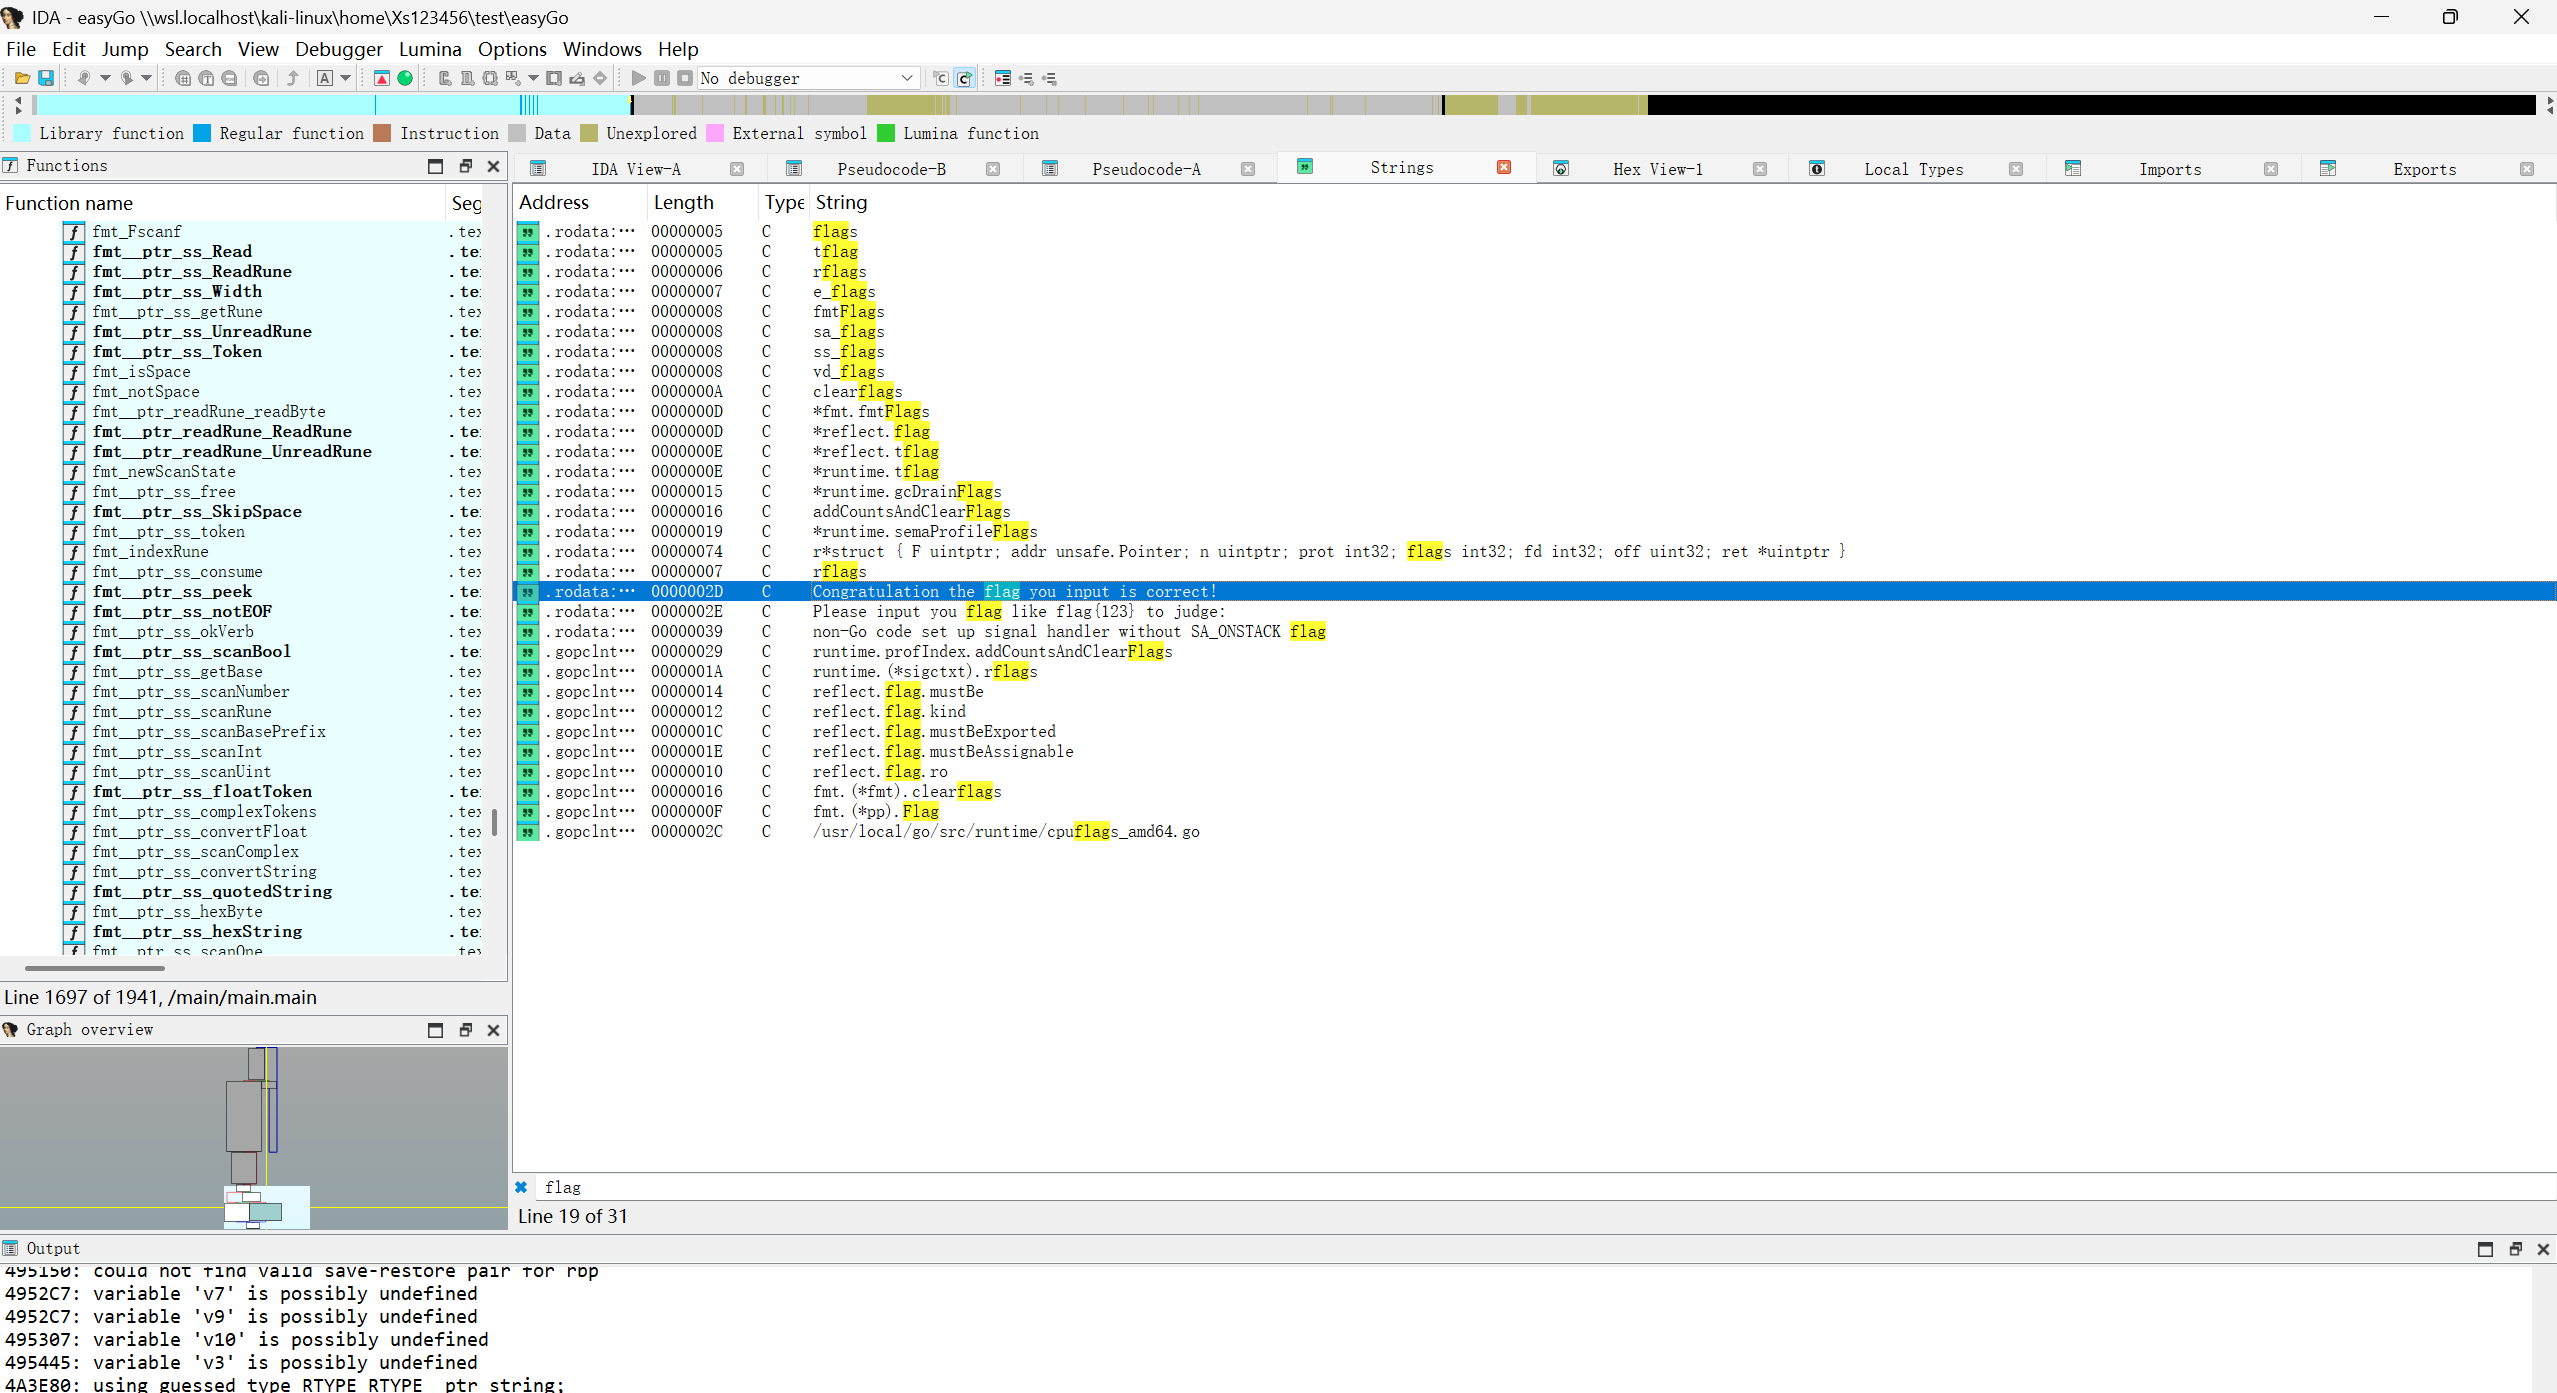This screenshot has height=1393, width=2557.
Task: Start debugger with play button
Action: [639, 78]
